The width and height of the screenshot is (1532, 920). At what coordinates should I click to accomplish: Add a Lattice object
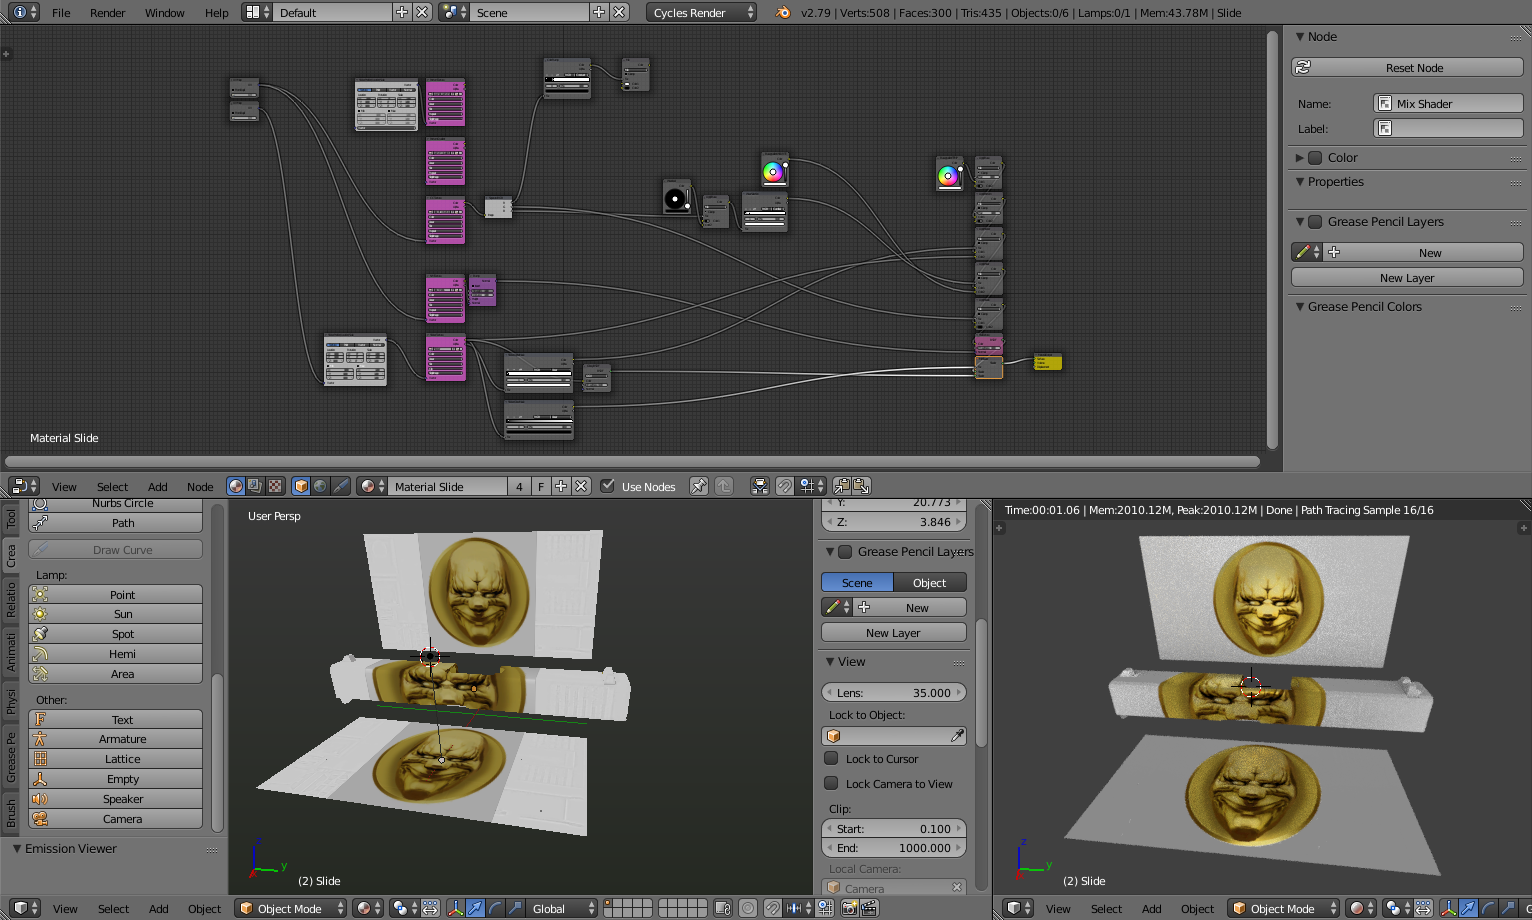pos(116,758)
